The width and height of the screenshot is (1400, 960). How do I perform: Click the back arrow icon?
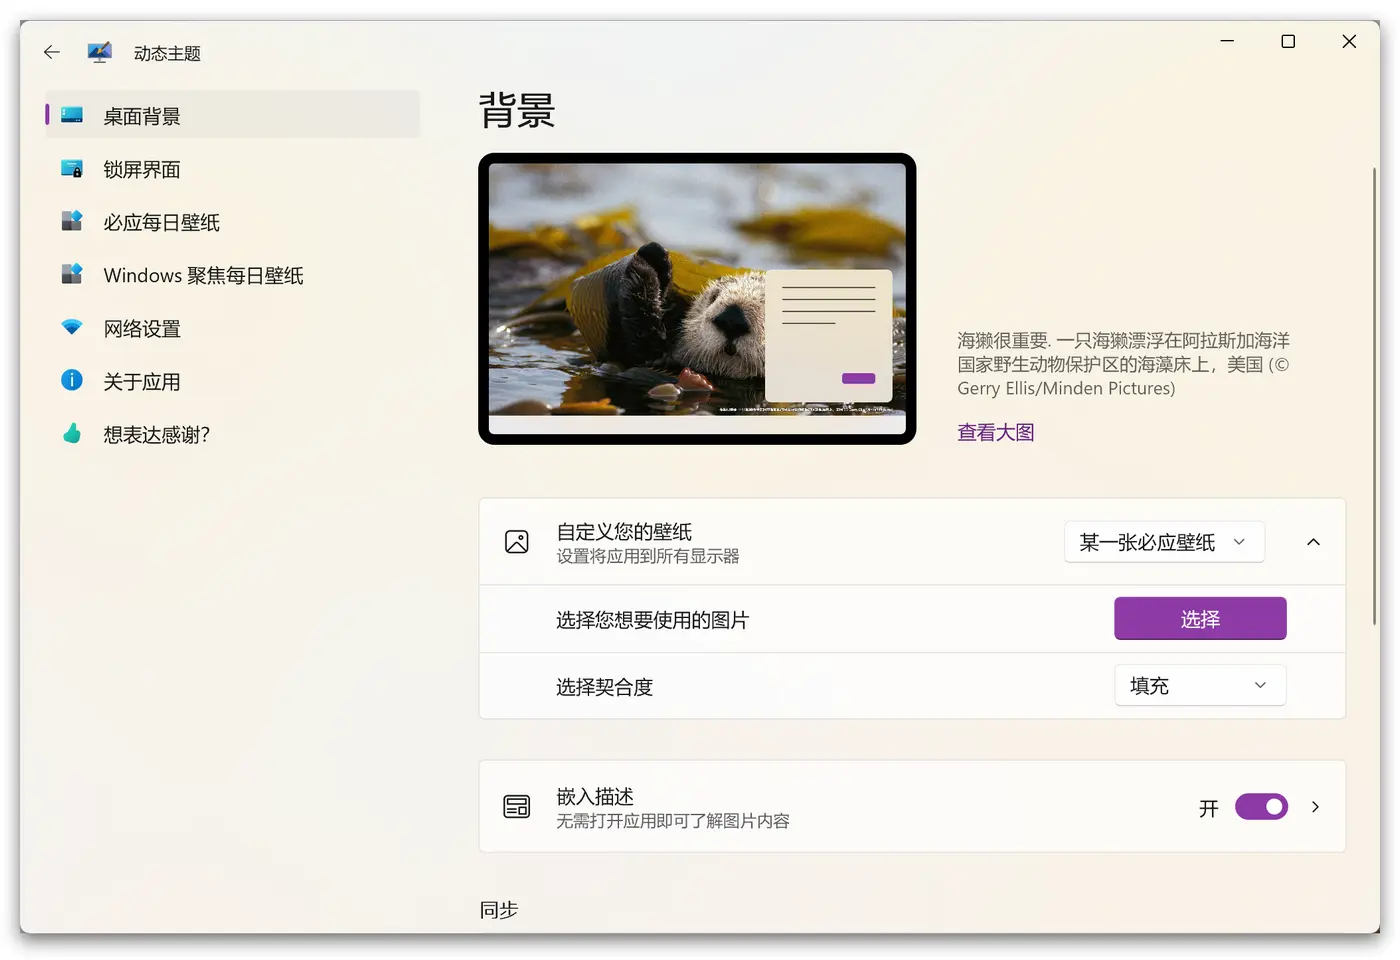pos(52,52)
